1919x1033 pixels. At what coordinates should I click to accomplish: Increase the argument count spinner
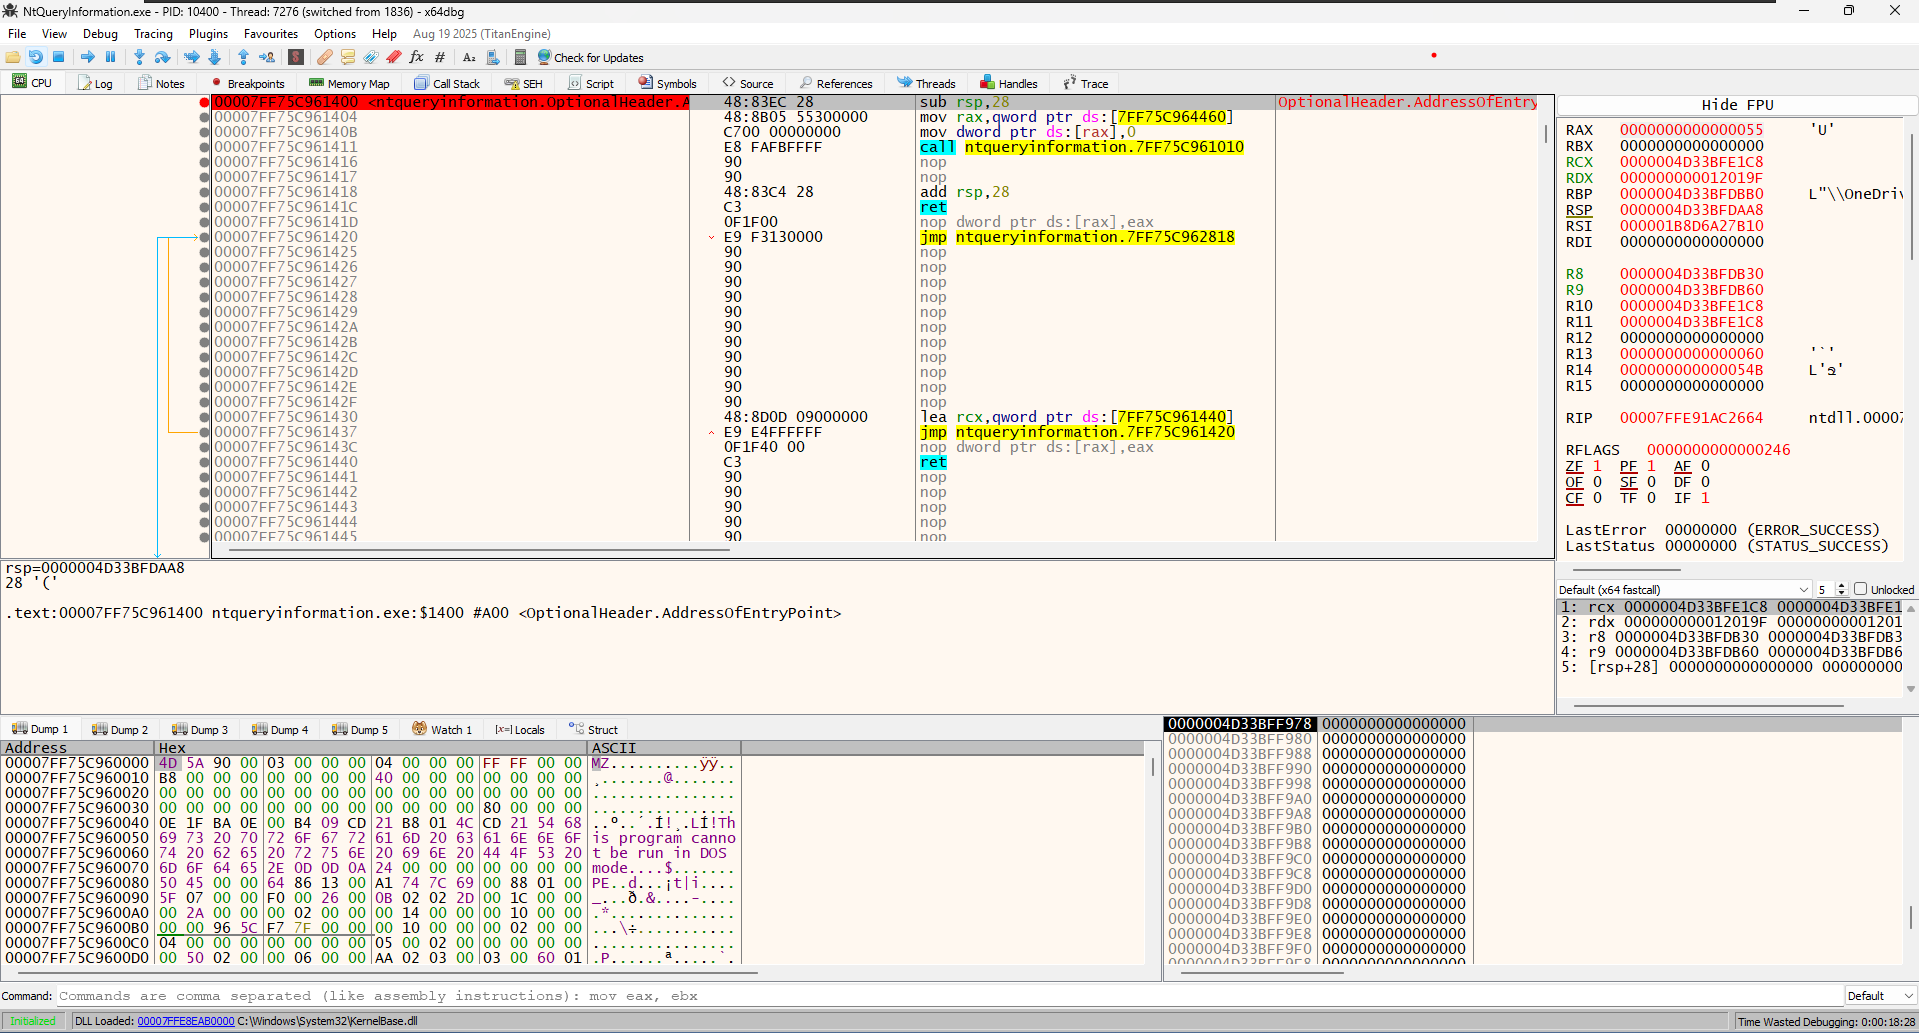[1841, 586]
